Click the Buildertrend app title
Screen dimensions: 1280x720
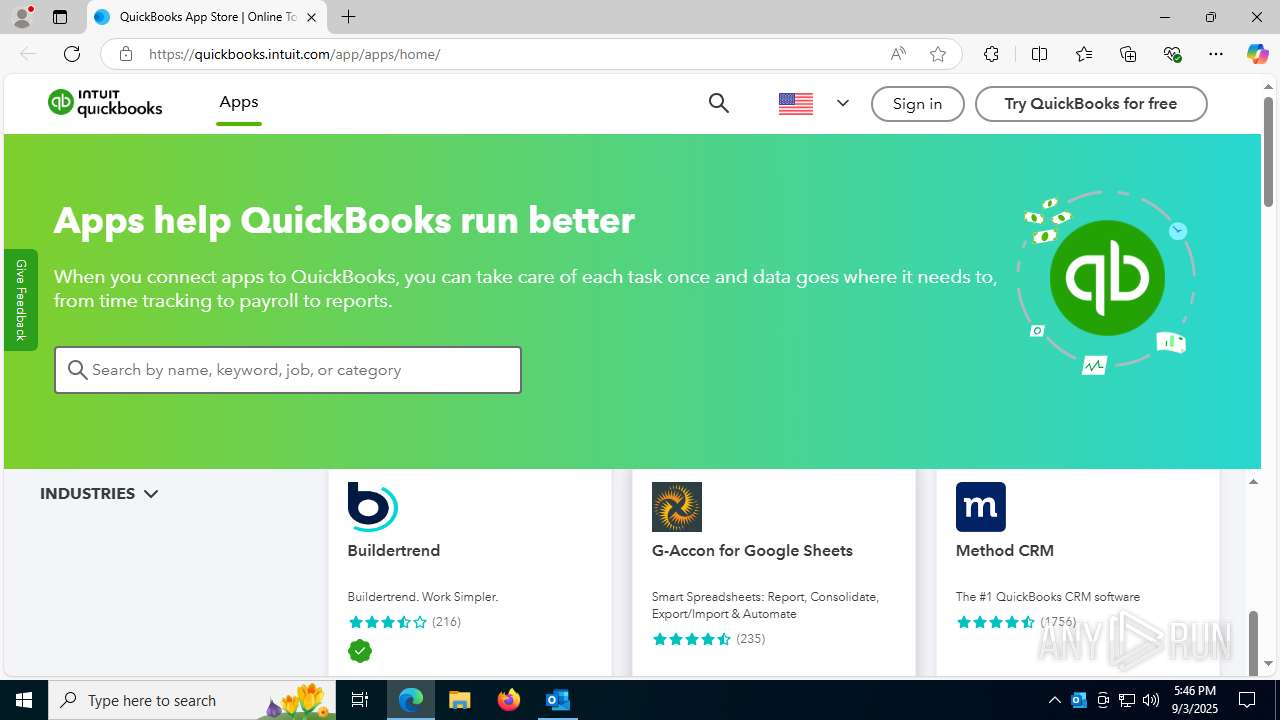pyautogui.click(x=394, y=551)
